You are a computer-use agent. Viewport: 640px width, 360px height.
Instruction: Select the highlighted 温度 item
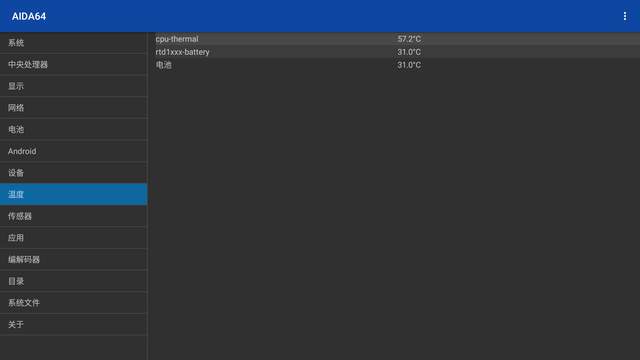(x=73, y=194)
